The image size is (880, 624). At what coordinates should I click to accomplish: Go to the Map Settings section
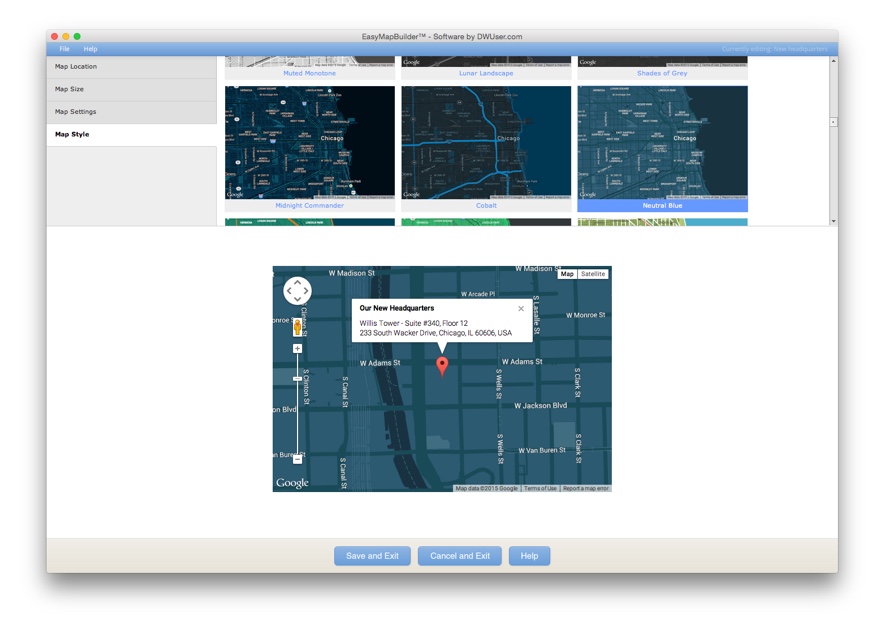[131, 112]
